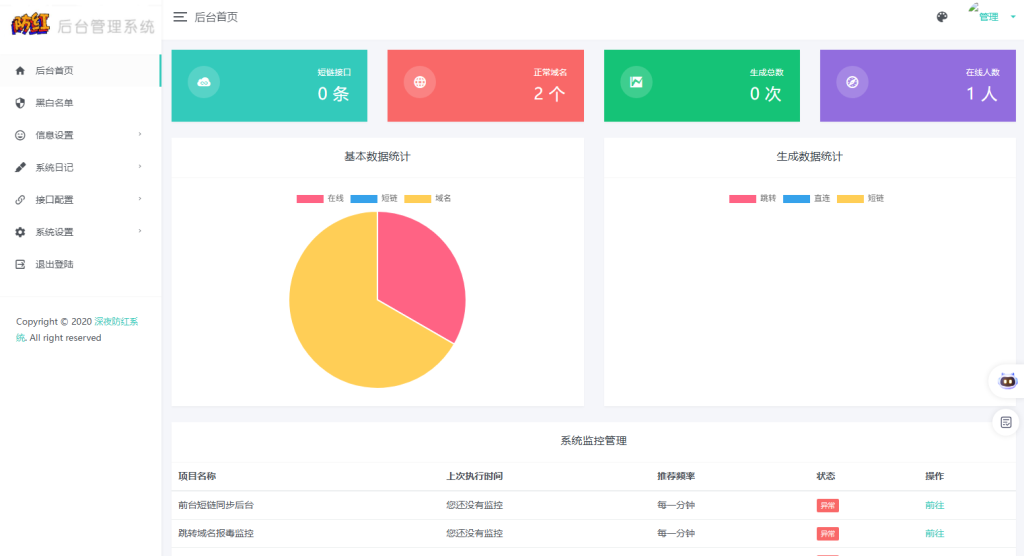The height and width of the screenshot is (556, 1024).
Task: Toggle 跳转 legend in 生成数据统计 chart
Action: (752, 198)
